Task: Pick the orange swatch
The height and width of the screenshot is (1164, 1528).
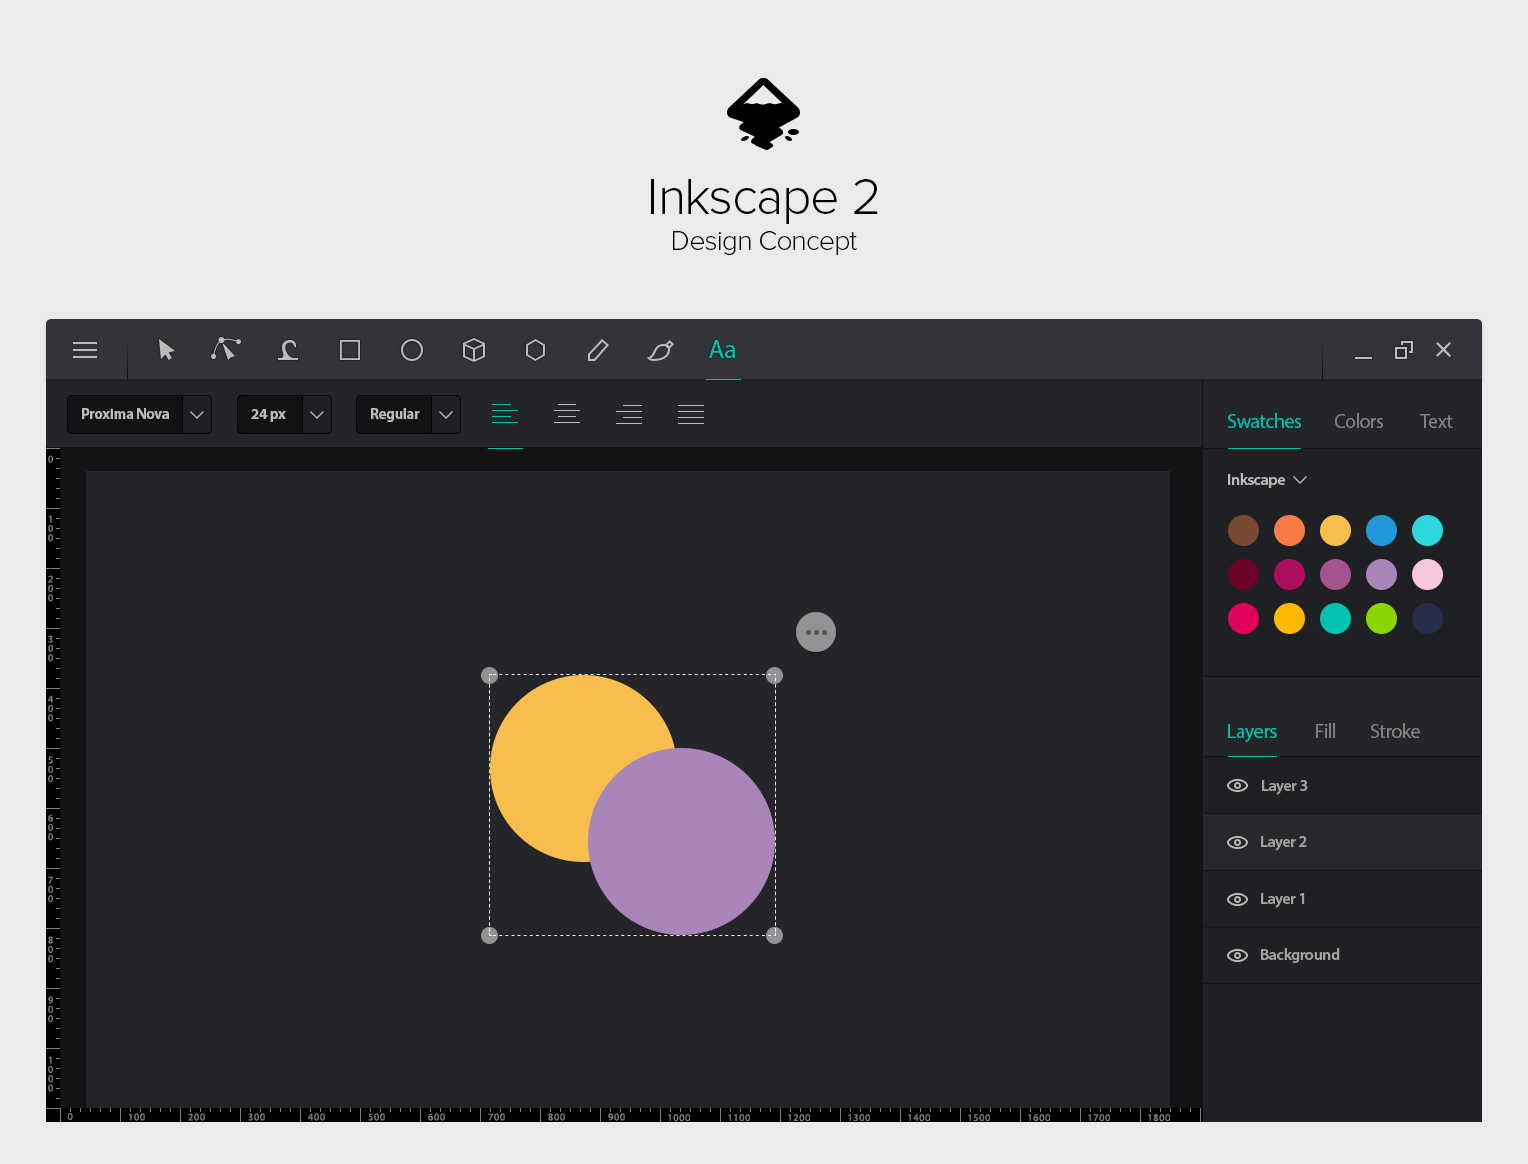Action: tap(1289, 530)
